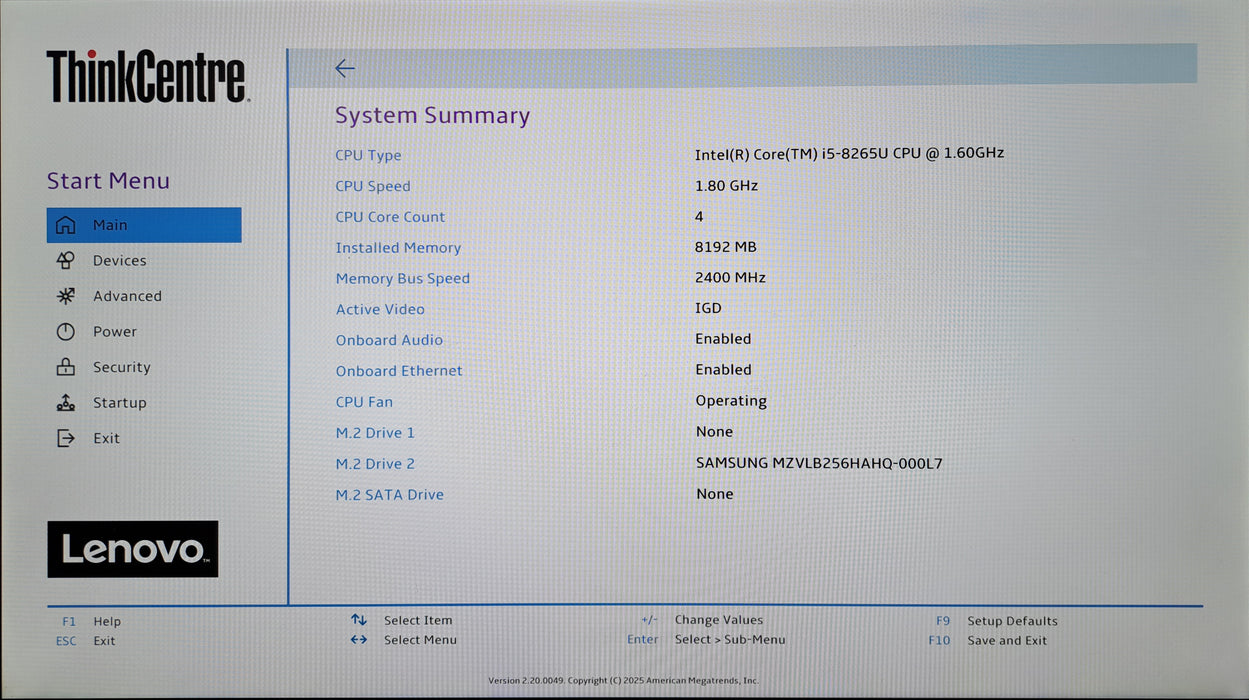Select the Memory Bus Speed label
This screenshot has height=700, width=1249.
[402, 279]
